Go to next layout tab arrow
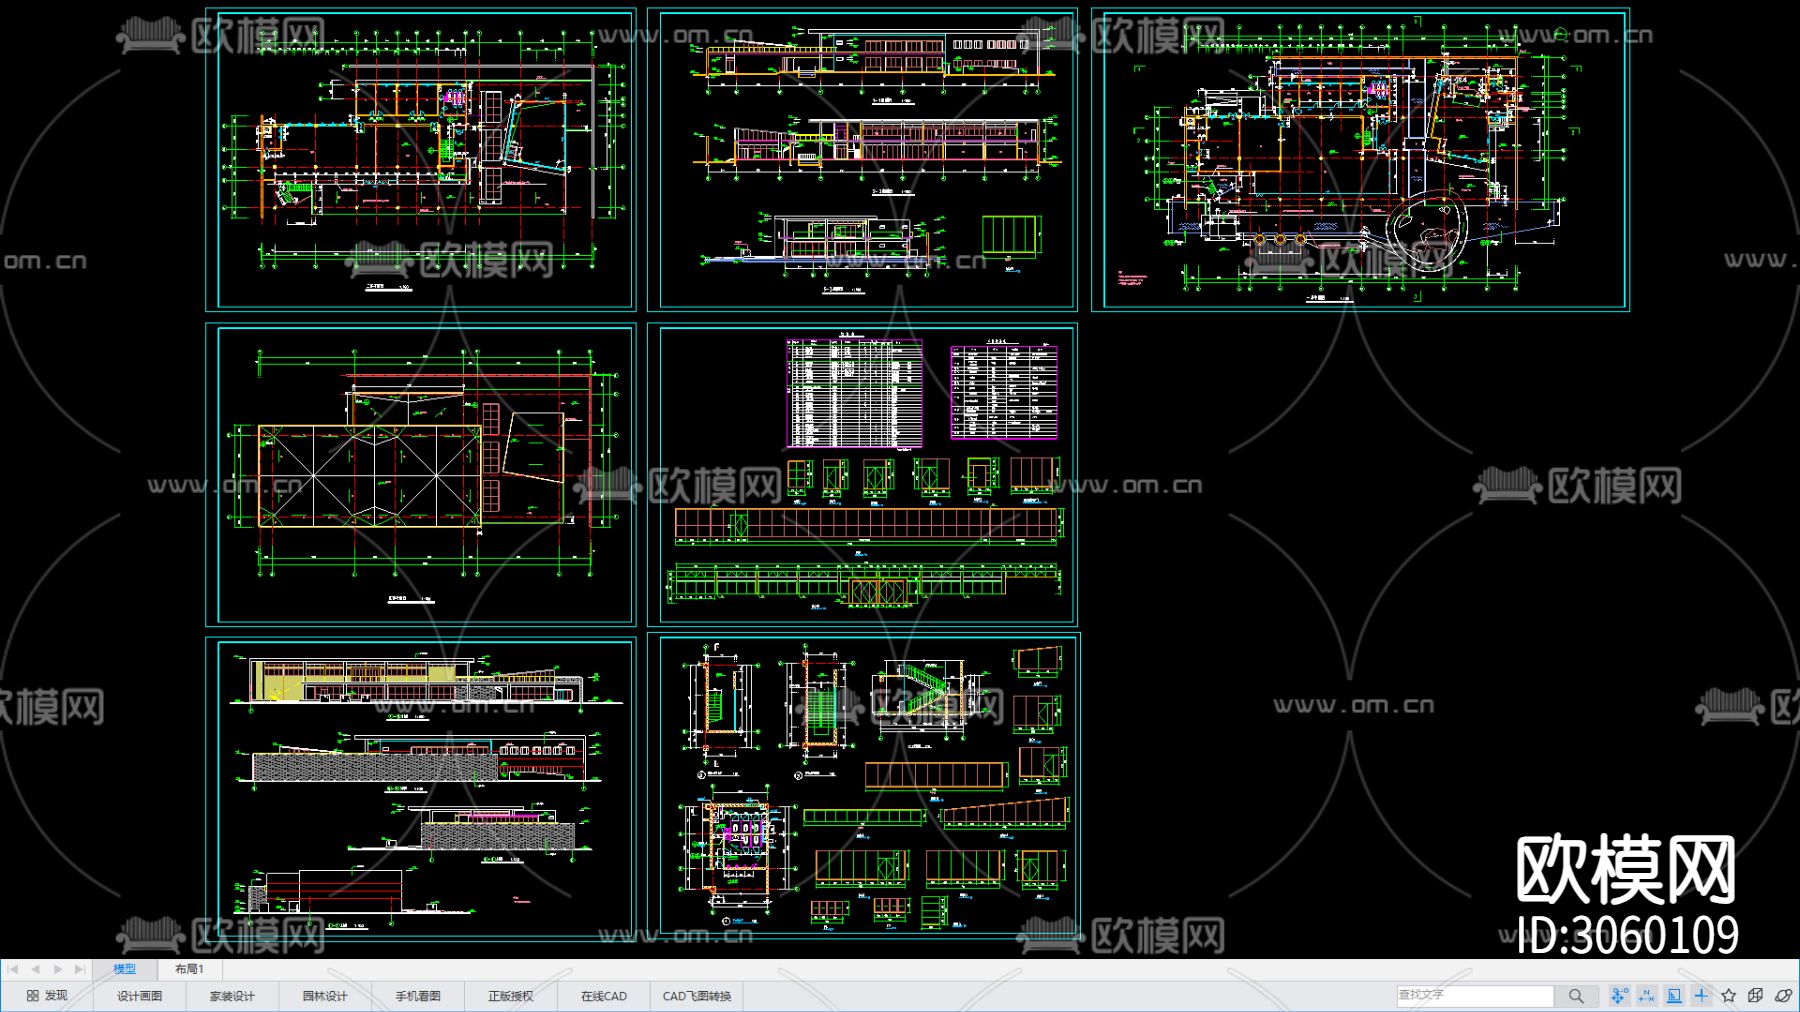1800x1012 pixels. tap(57, 969)
